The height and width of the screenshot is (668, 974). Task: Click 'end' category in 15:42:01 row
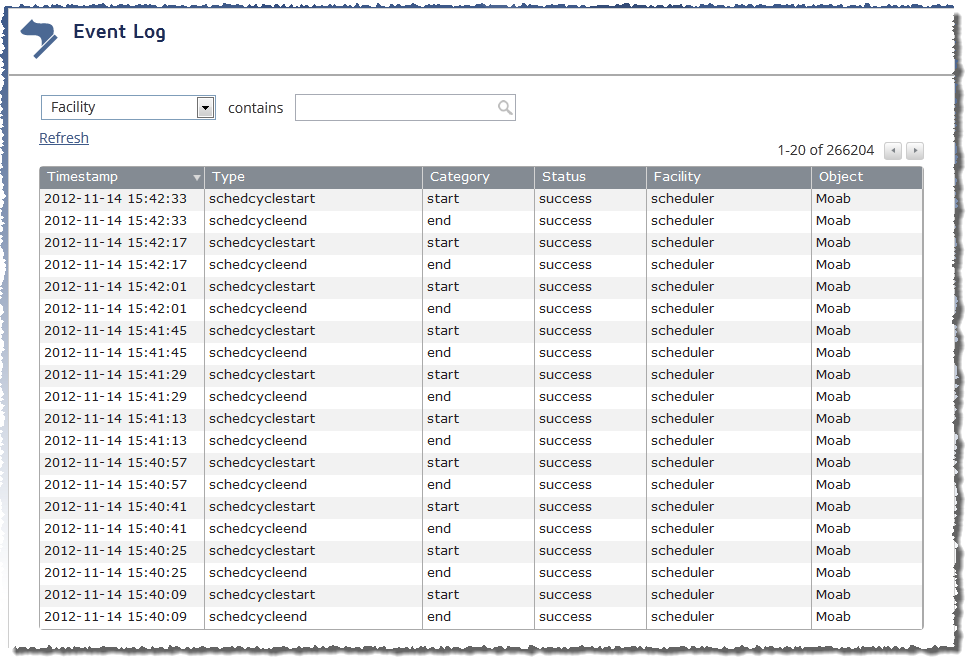pos(439,309)
